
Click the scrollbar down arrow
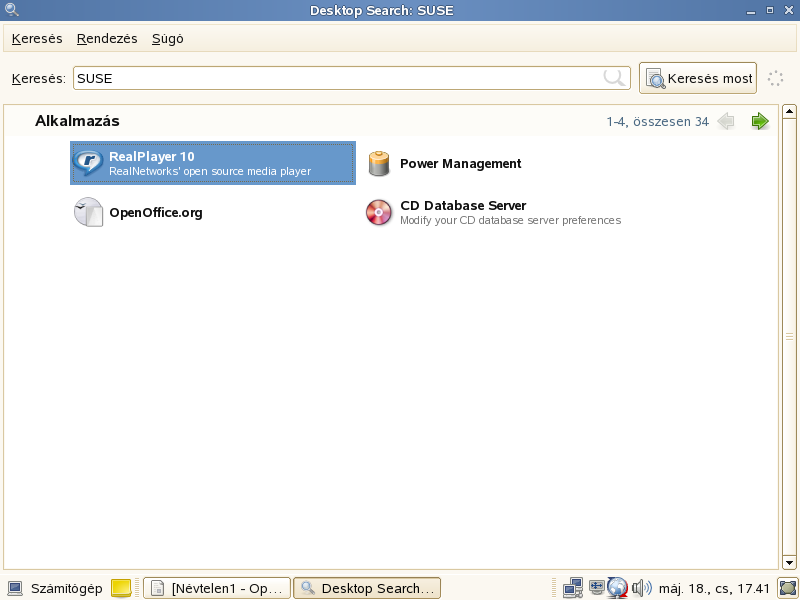pos(789,563)
